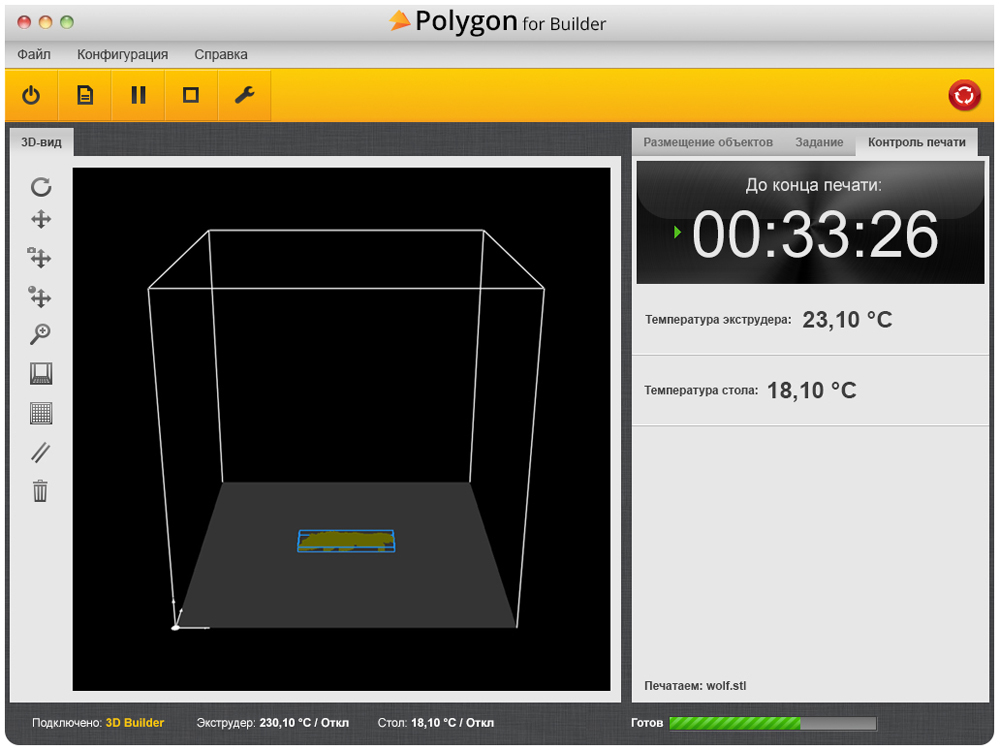The image size is (1000, 750).
Task: Stop the print with square icon
Action: (x=191, y=96)
